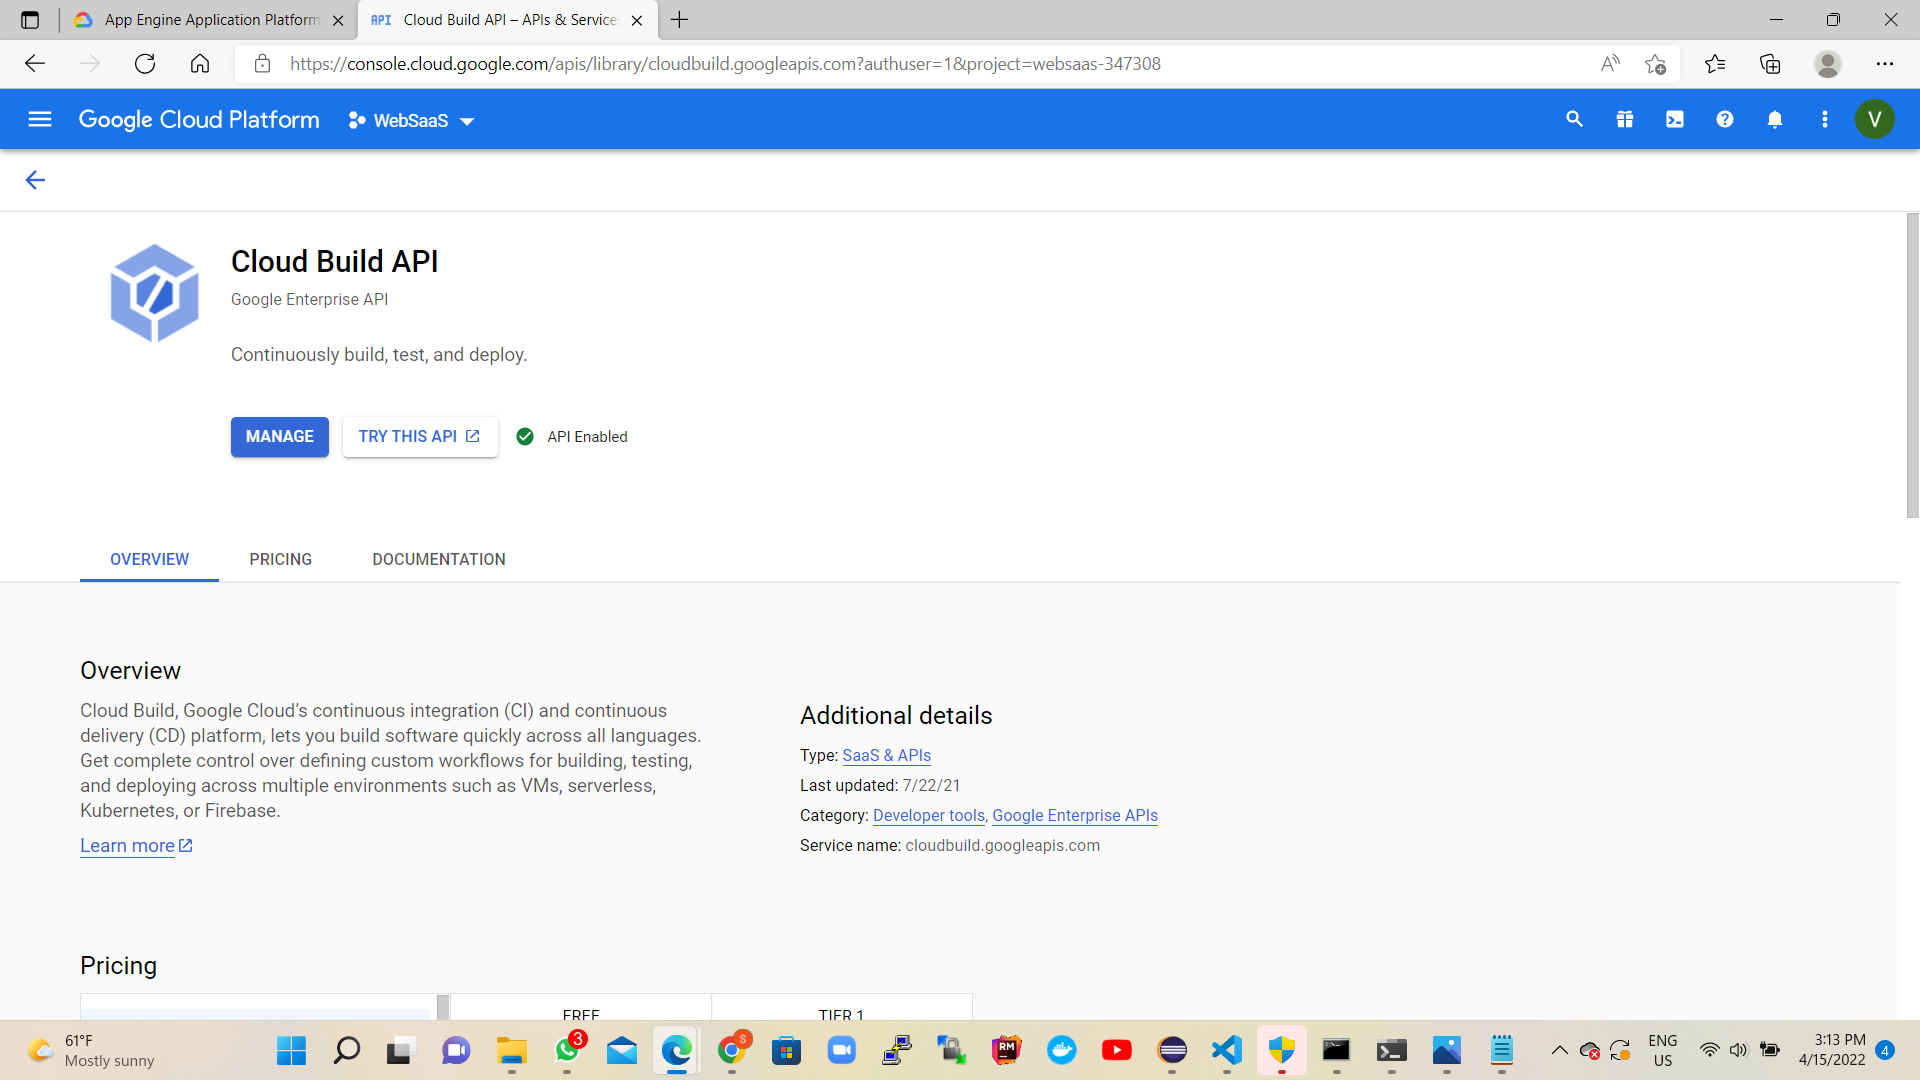1920x1080 pixels.
Task: Click the MANAGE button
Action: point(280,437)
